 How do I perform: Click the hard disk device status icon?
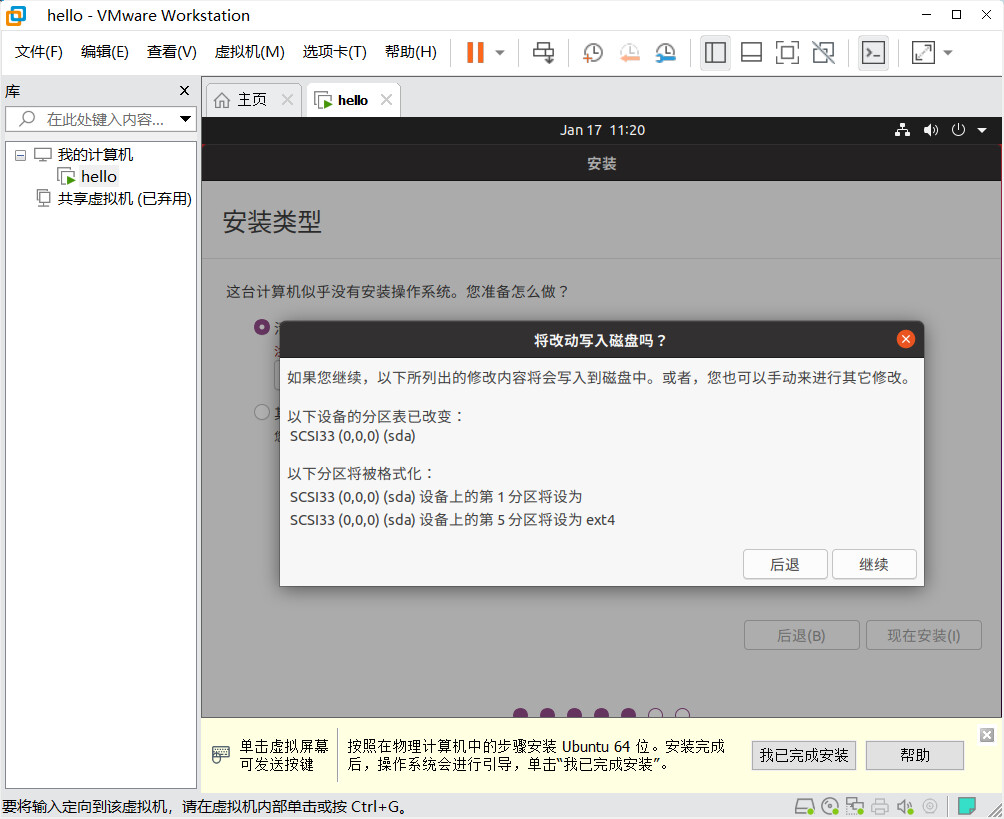[804, 806]
